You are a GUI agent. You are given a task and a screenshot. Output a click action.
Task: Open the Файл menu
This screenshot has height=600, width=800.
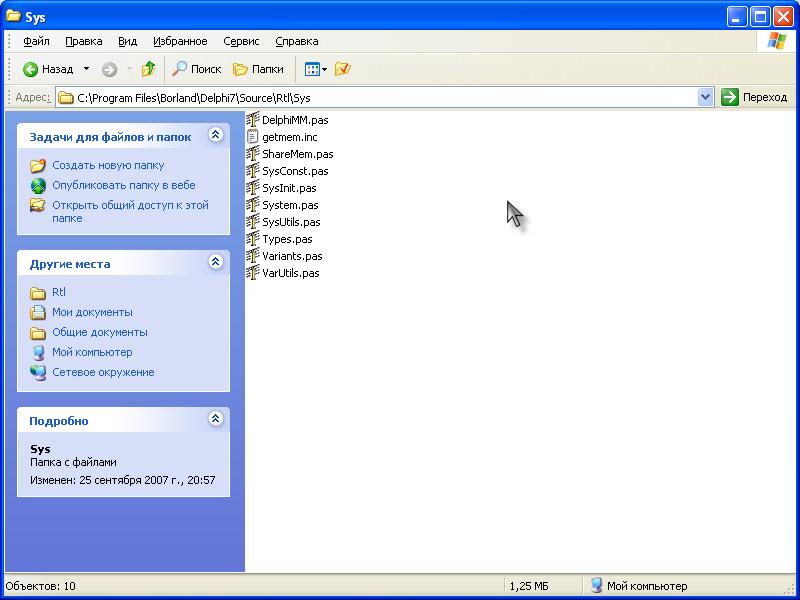(x=36, y=41)
